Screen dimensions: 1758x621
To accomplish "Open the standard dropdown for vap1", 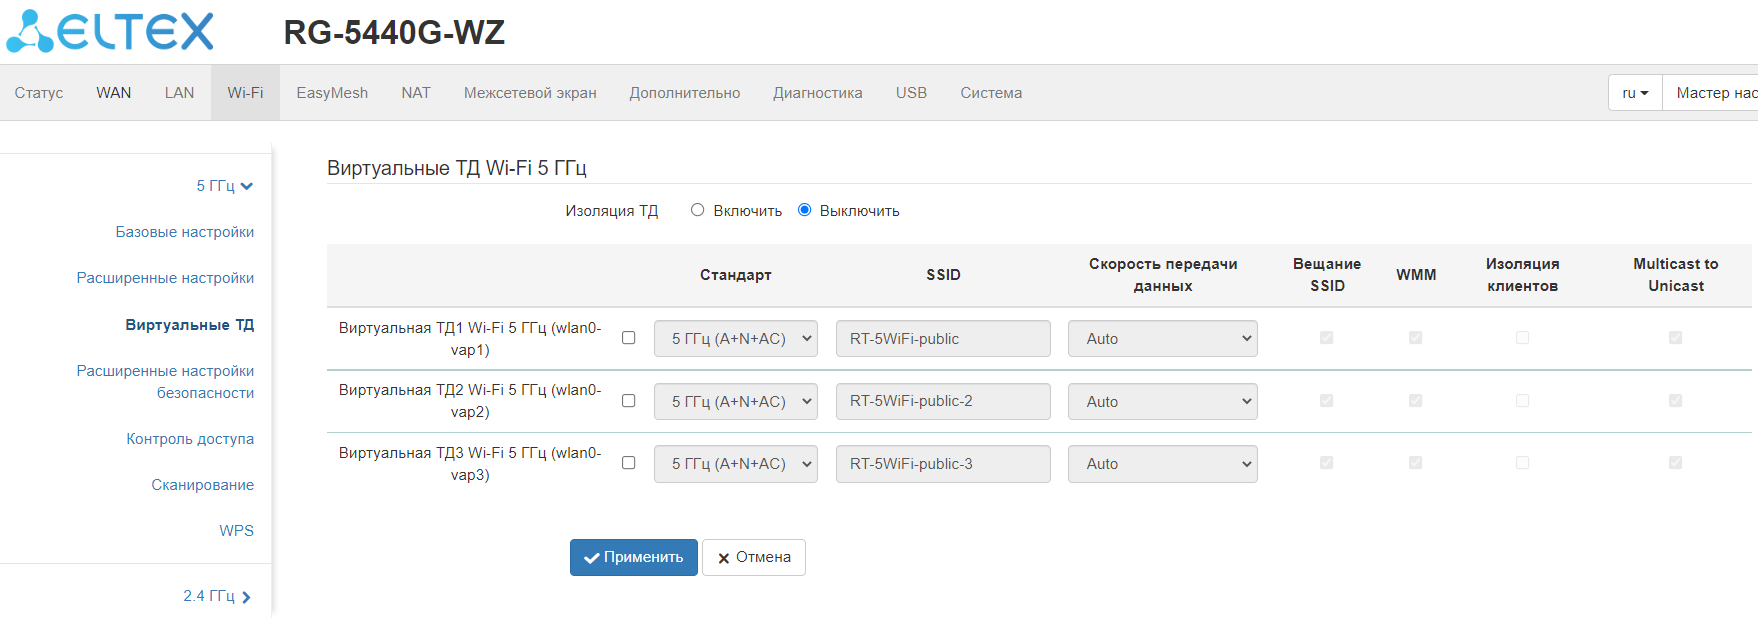I will coord(736,339).
